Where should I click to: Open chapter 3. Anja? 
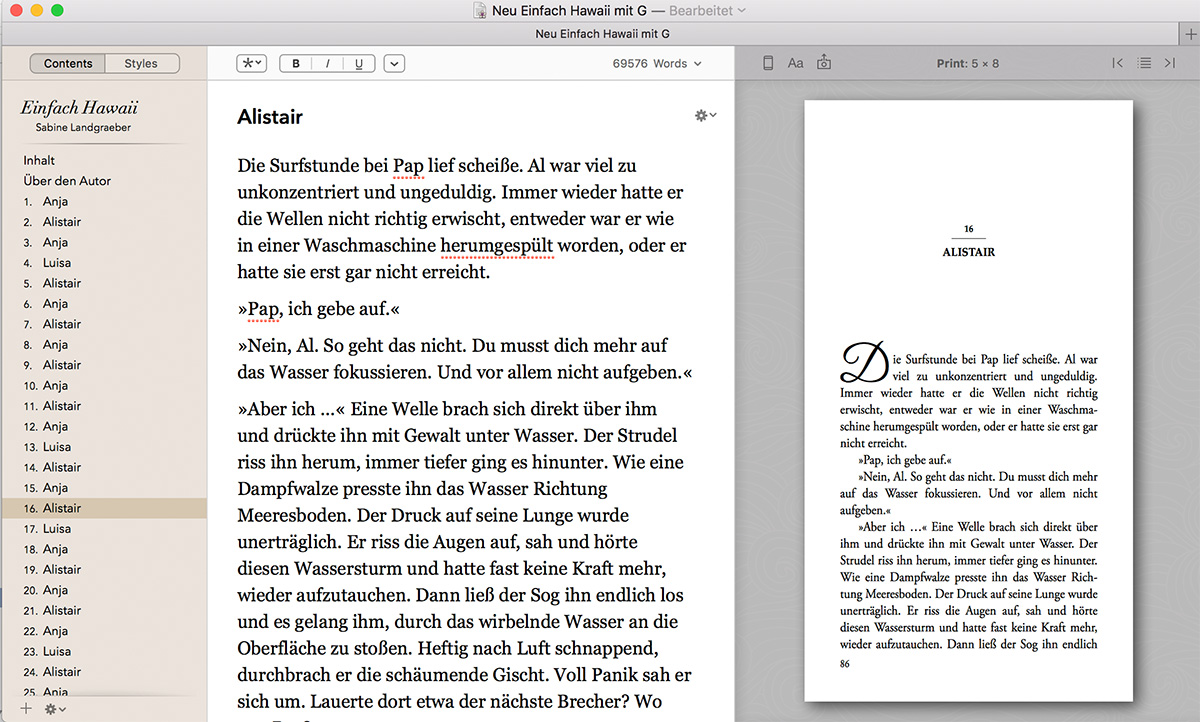coord(103,242)
